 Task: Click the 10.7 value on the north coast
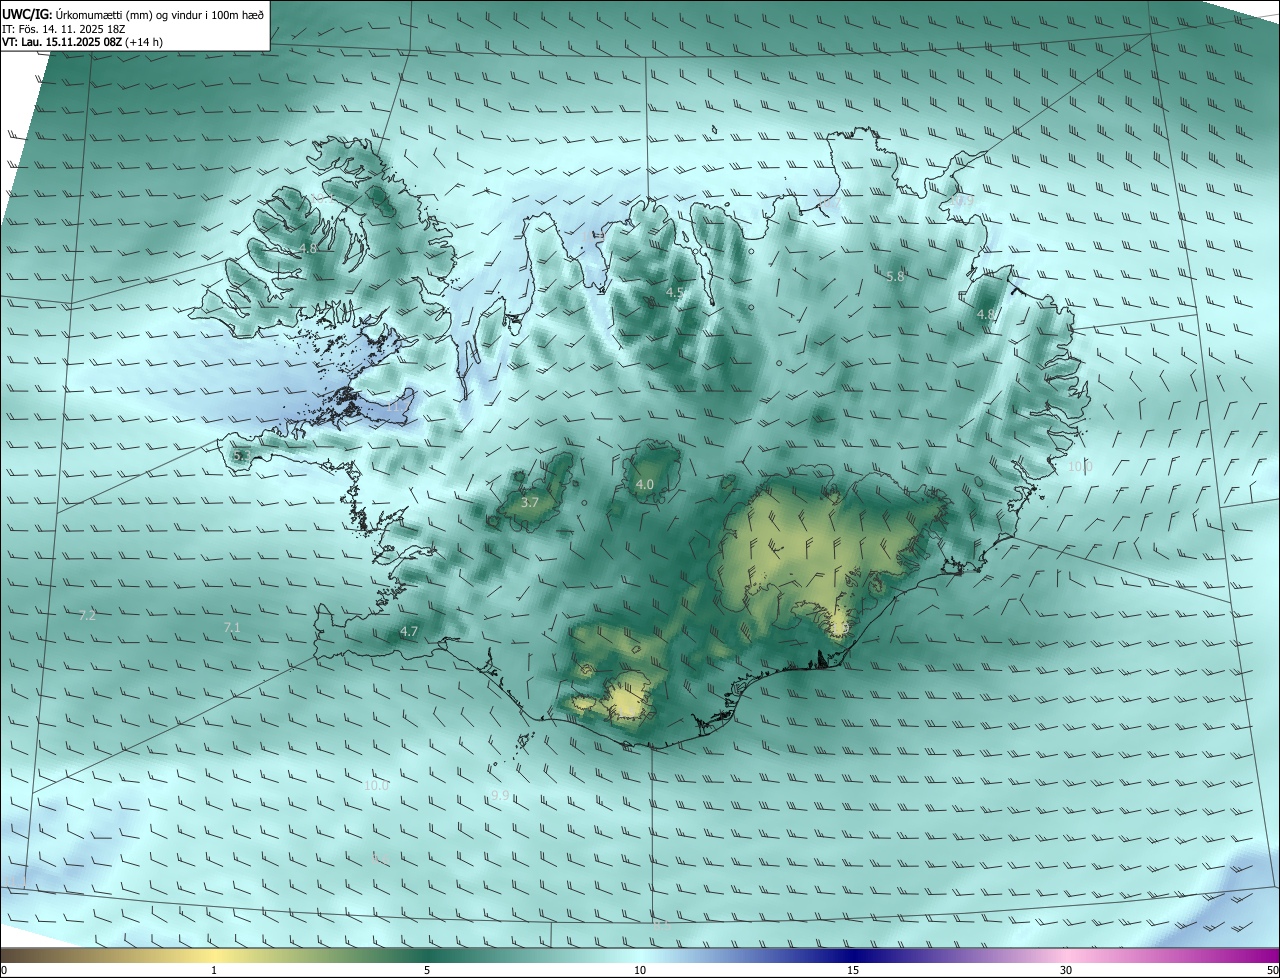830,203
